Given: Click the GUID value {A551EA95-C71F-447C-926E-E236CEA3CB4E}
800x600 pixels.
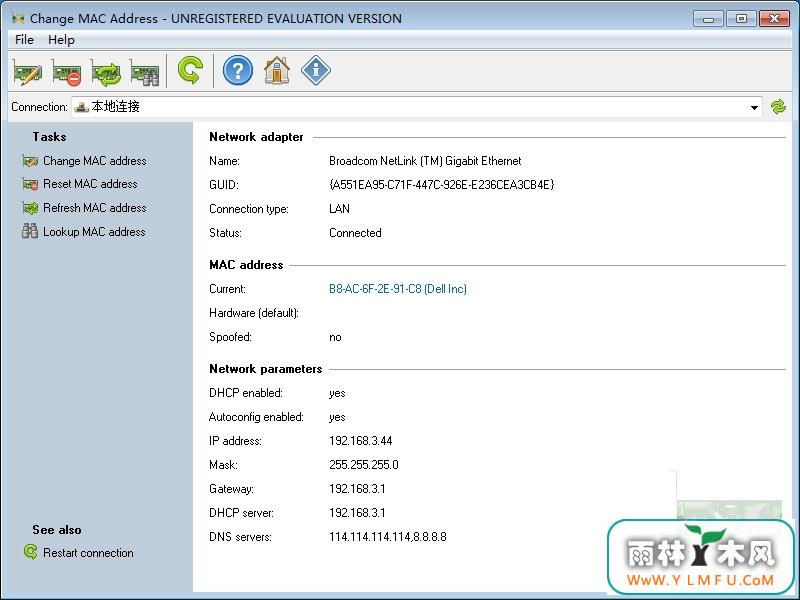Looking at the screenshot, I should pyautogui.click(x=441, y=185).
